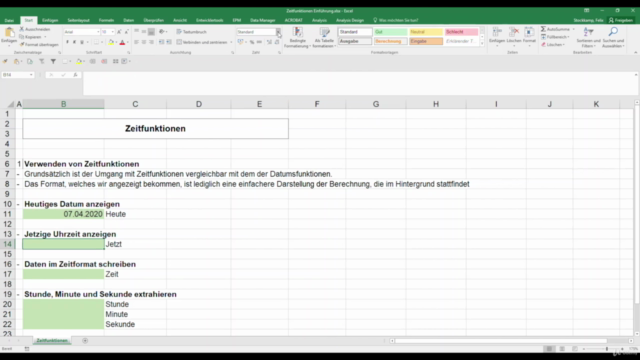Click the formula bar input area
The width and height of the screenshot is (640, 360).
pyautogui.click(x=359, y=84)
